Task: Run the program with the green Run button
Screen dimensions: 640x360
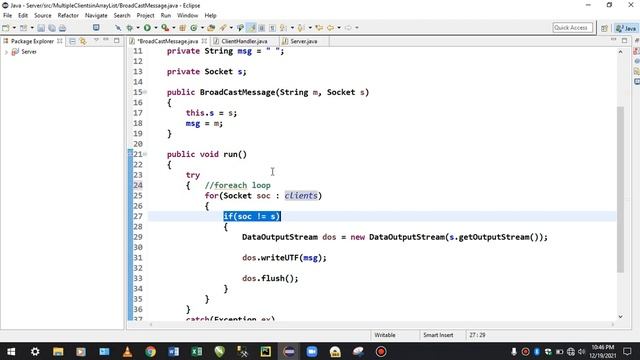Action: (x=147, y=28)
